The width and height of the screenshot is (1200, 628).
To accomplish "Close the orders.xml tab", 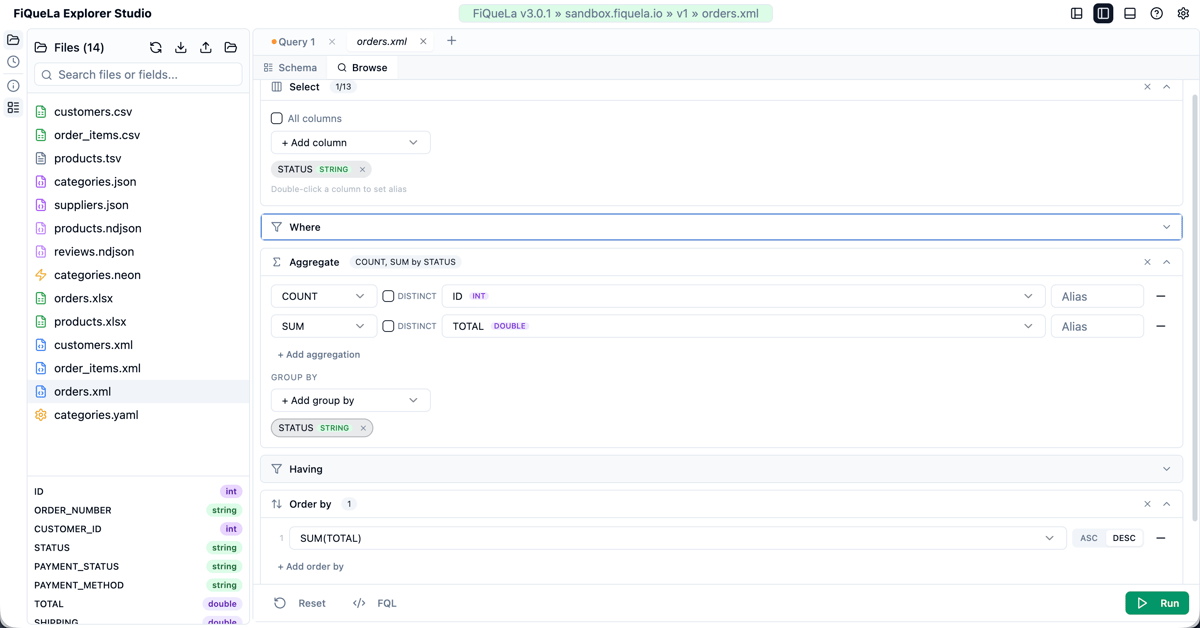I will pos(423,42).
